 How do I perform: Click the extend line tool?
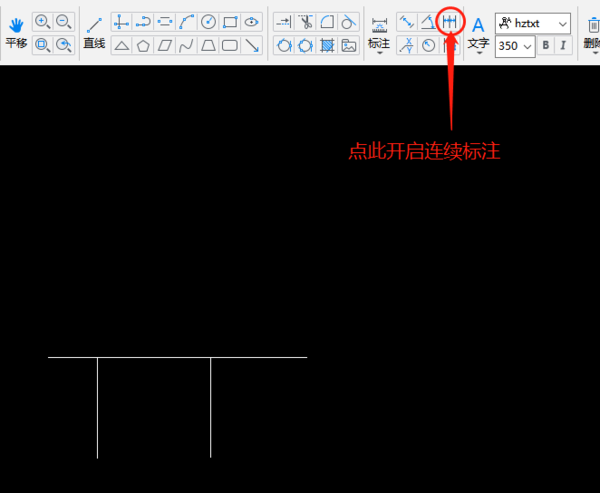[x=284, y=22]
